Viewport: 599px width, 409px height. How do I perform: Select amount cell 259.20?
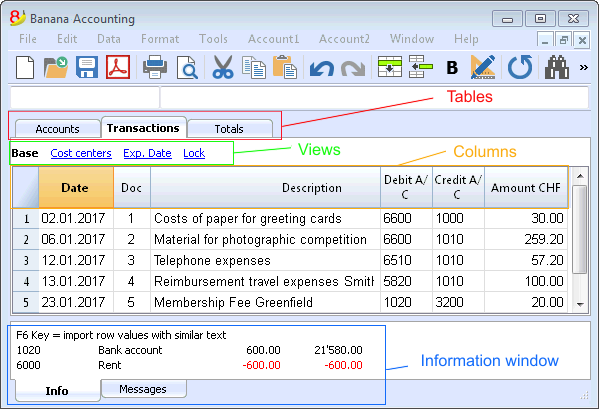(526, 239)
